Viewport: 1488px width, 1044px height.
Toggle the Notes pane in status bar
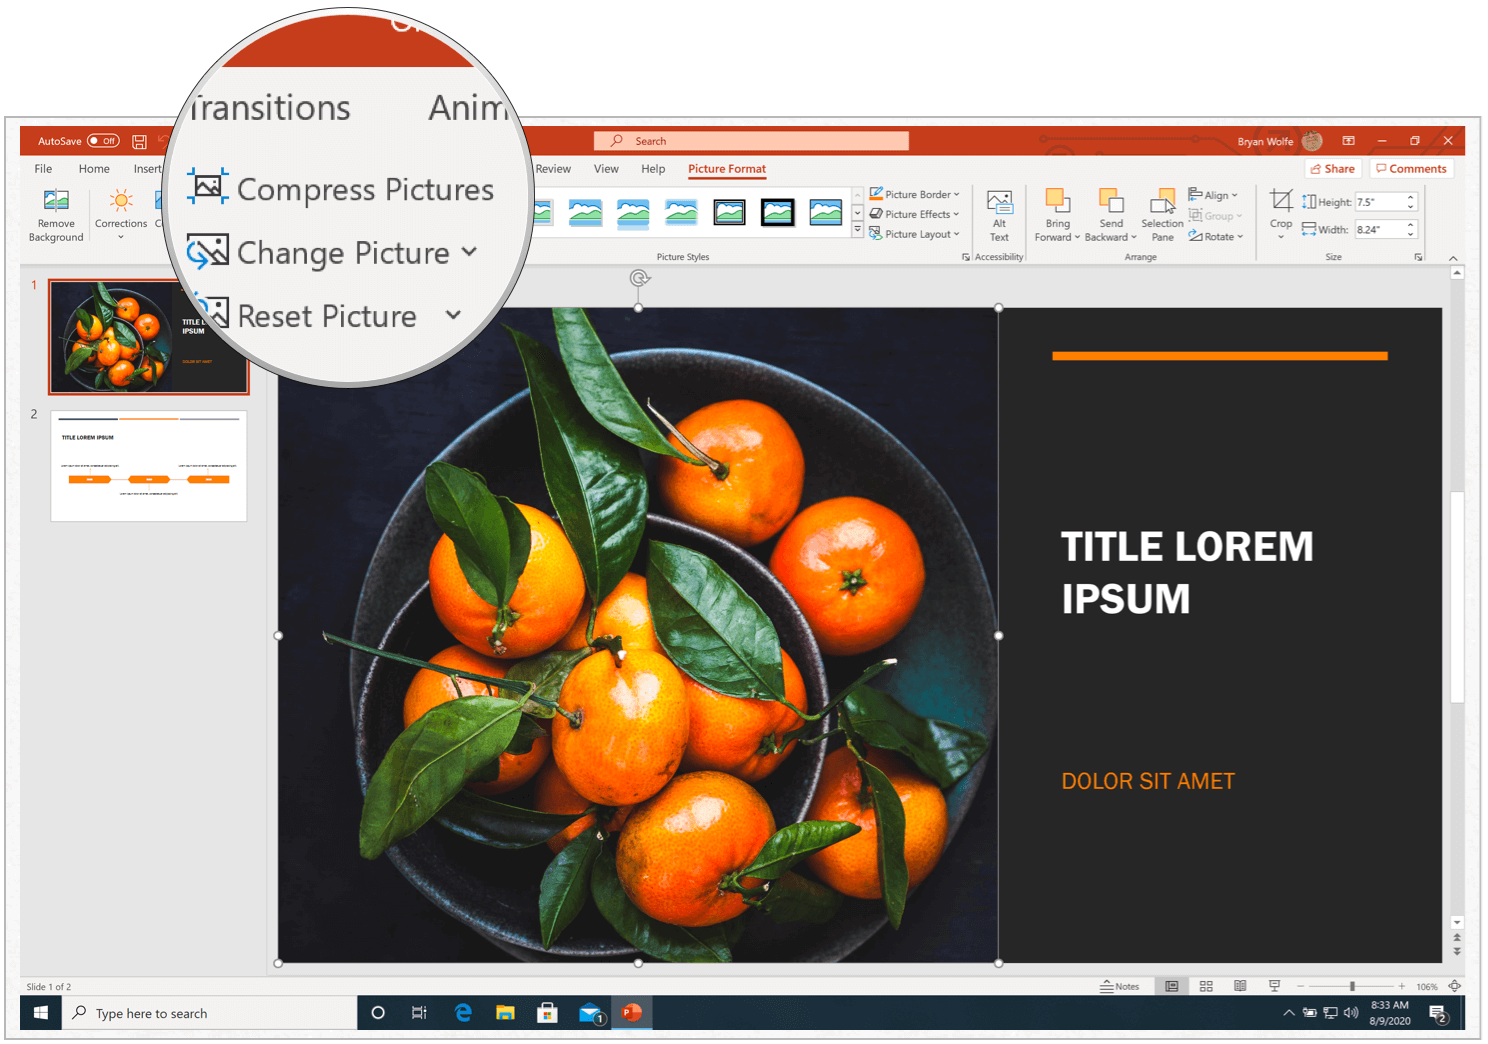tap(1119, 986)
